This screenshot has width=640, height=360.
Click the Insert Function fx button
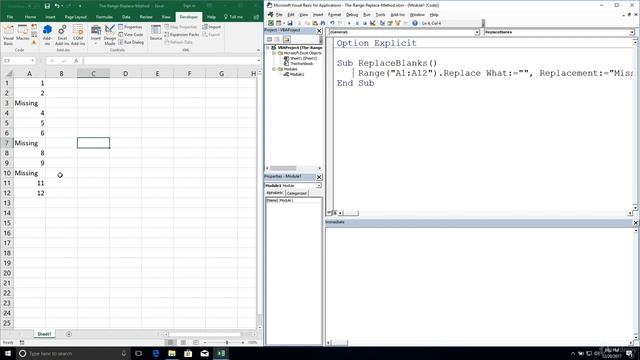tap(76, 61)
